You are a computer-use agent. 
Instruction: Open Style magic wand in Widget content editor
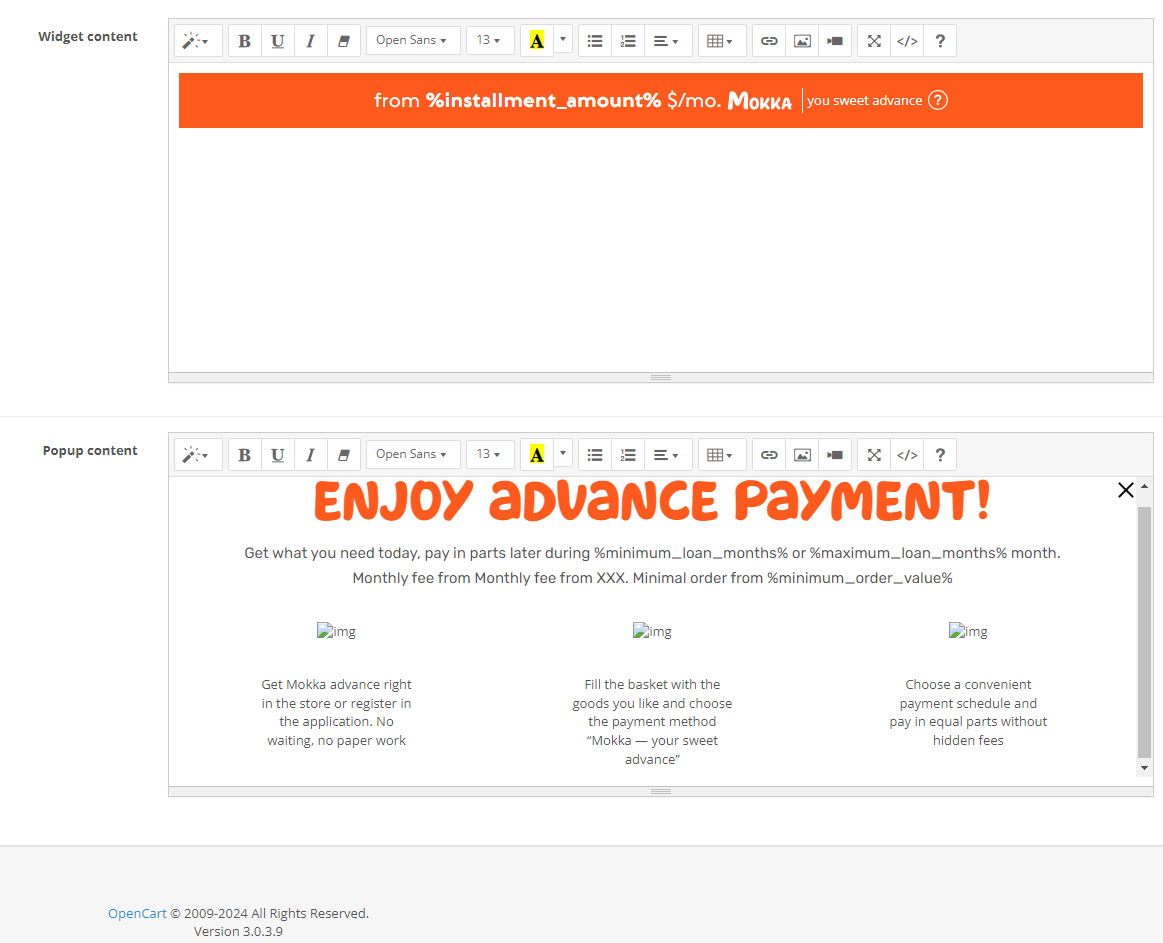pos(197,41)
